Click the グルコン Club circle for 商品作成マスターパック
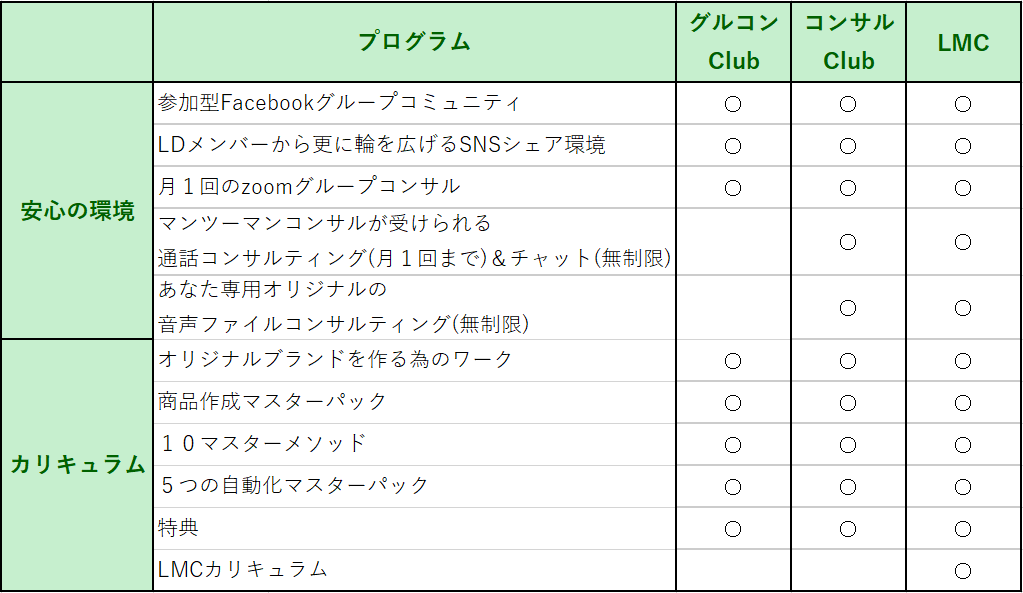Viewport: 1023px width, 593px height. (x=733, y=403)
